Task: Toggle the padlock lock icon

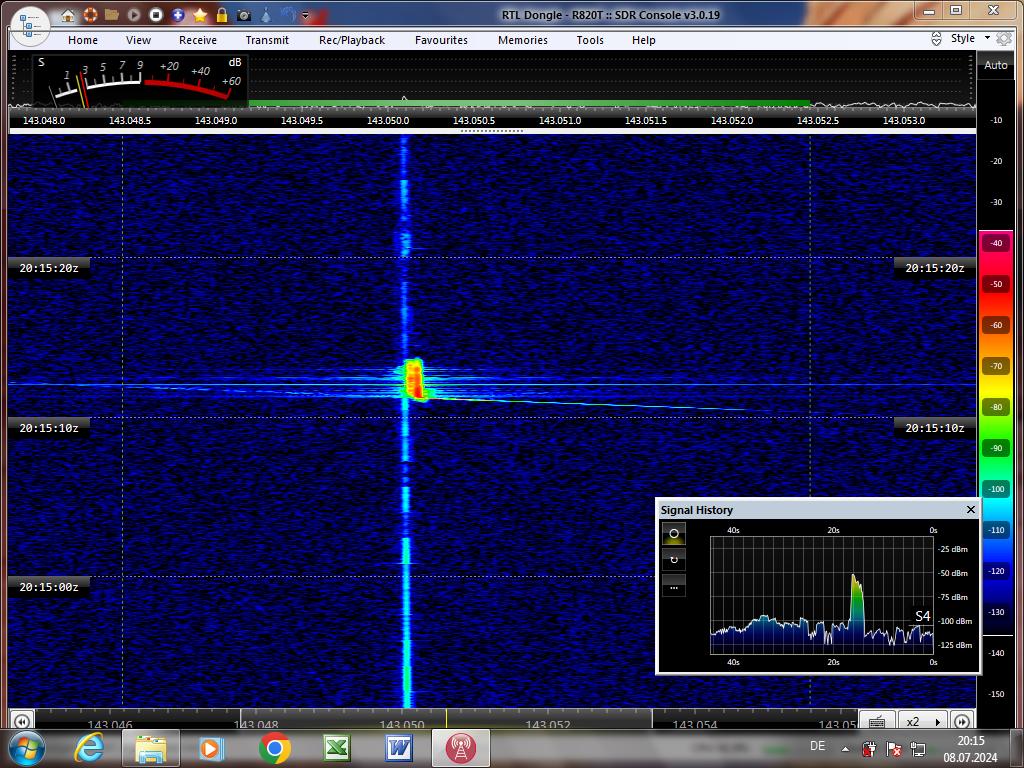Action: click(x=222, y=15)
